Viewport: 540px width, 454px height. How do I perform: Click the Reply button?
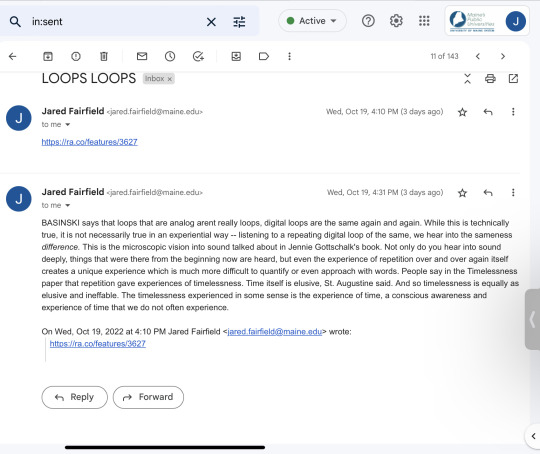click(x=74, y=397)
